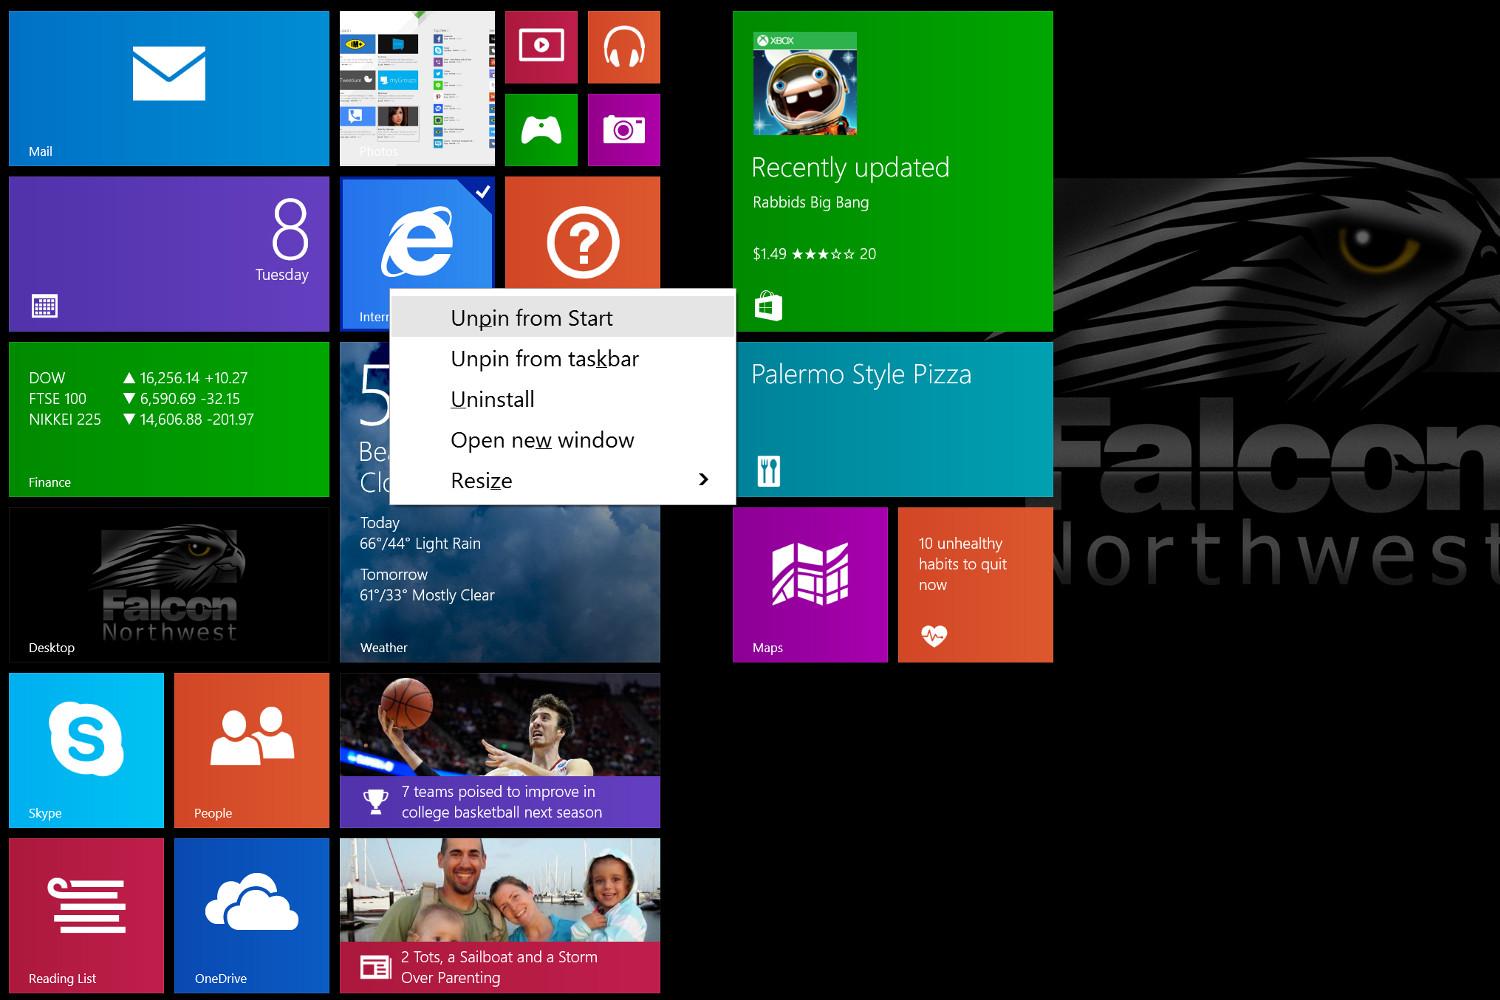The image size is (1500, 1000).
Task: Open the Camera tile
Action: tap(624, 130)
